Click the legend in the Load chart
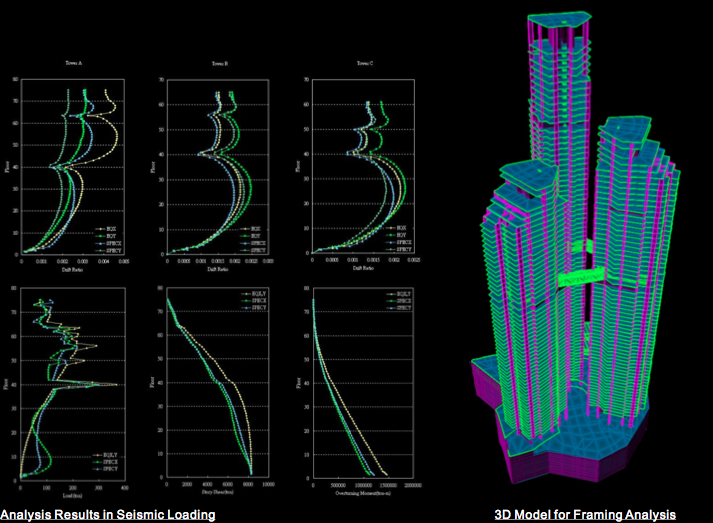The image size is (713, 523). (x=111, y=461)
